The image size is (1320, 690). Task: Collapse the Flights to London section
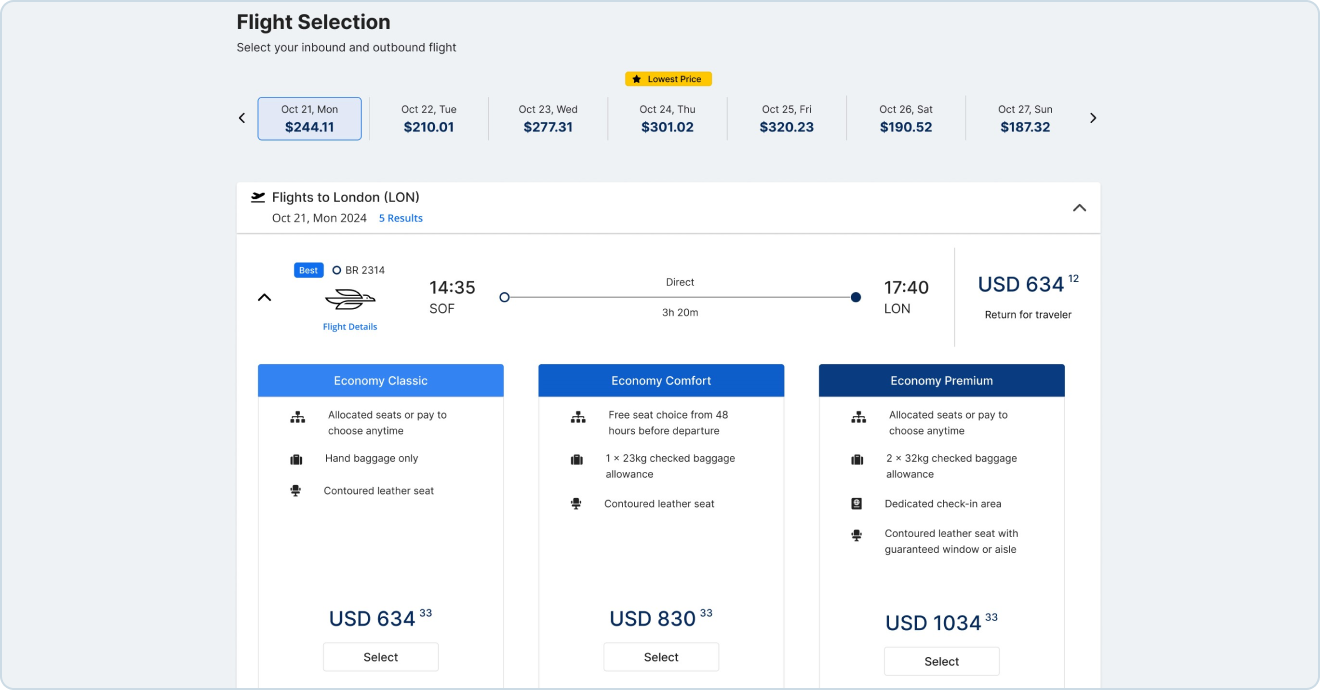(1079, 208)
